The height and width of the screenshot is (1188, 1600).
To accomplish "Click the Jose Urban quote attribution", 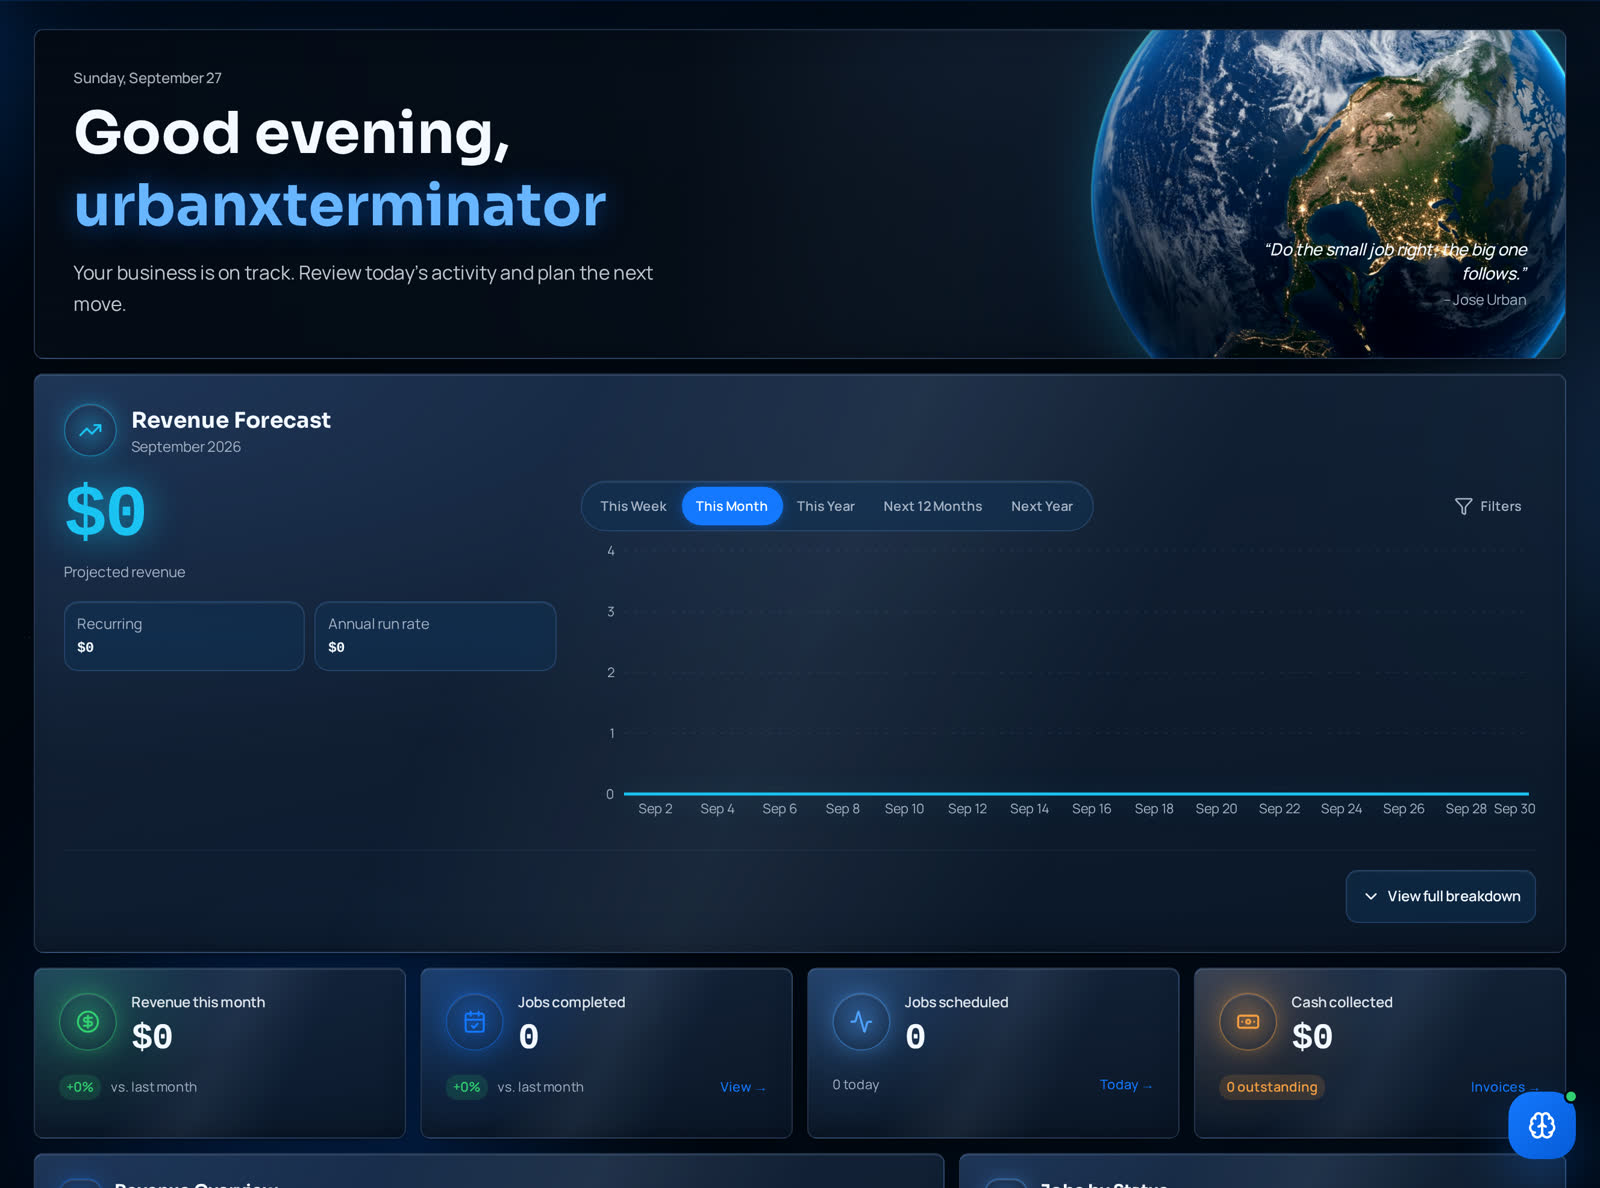I will 1485,300.
